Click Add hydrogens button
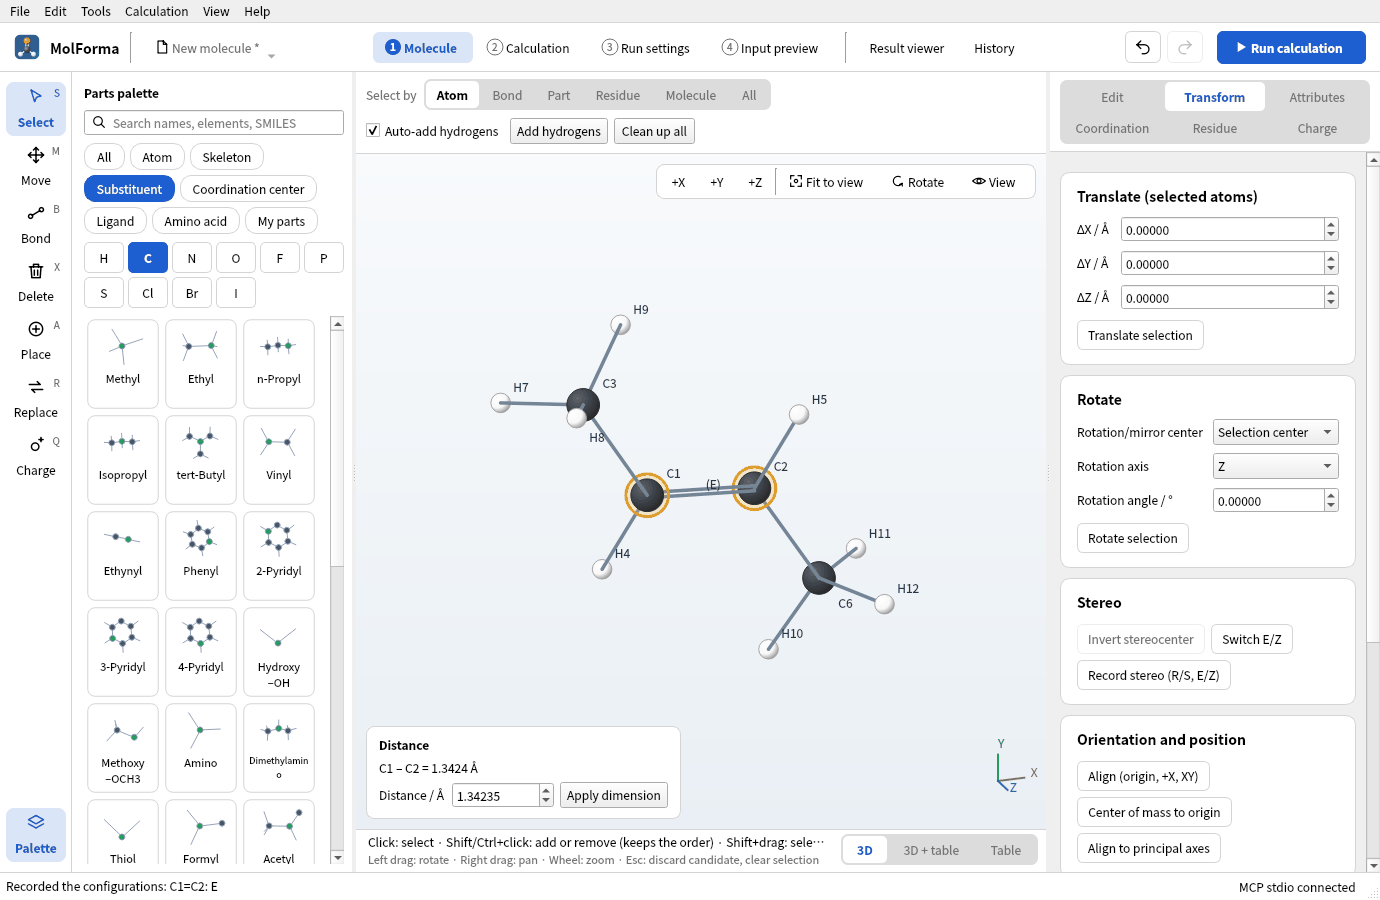The width and height of the screenshot is (1380, 900). [559, 131]
